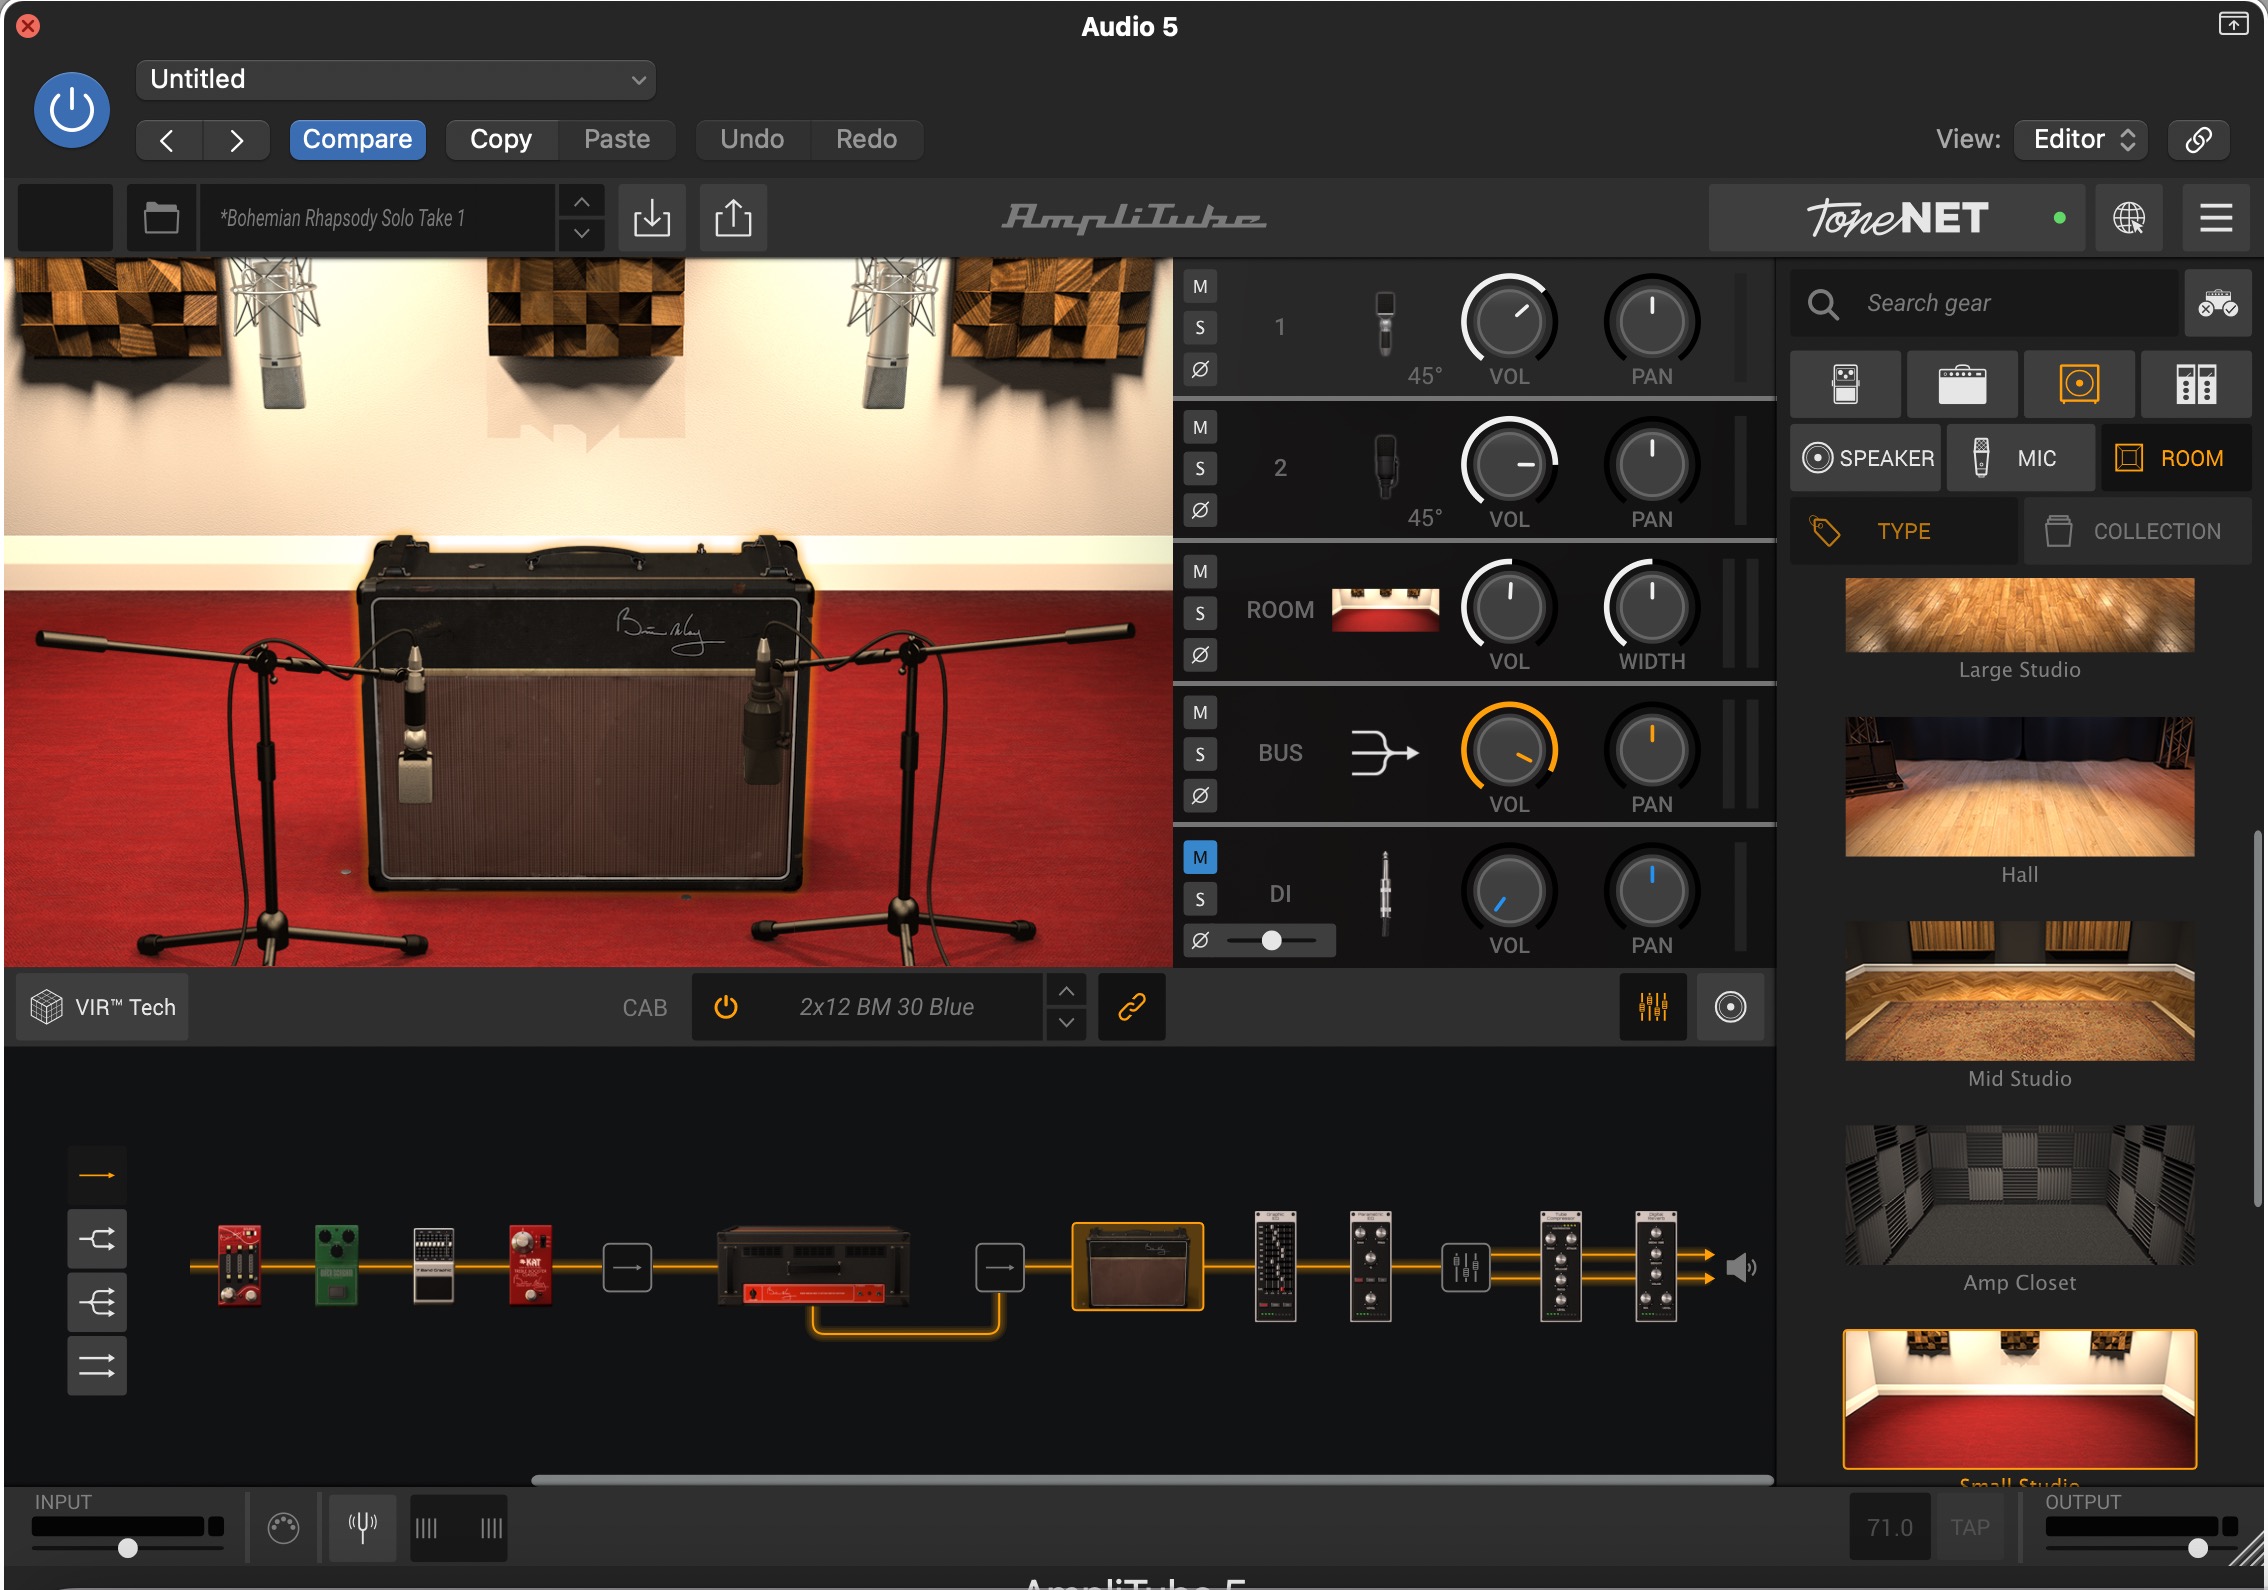Select the Brian May amp head in chain
Viewport: 2268px width, 1590px height.
click(814, 1267)
